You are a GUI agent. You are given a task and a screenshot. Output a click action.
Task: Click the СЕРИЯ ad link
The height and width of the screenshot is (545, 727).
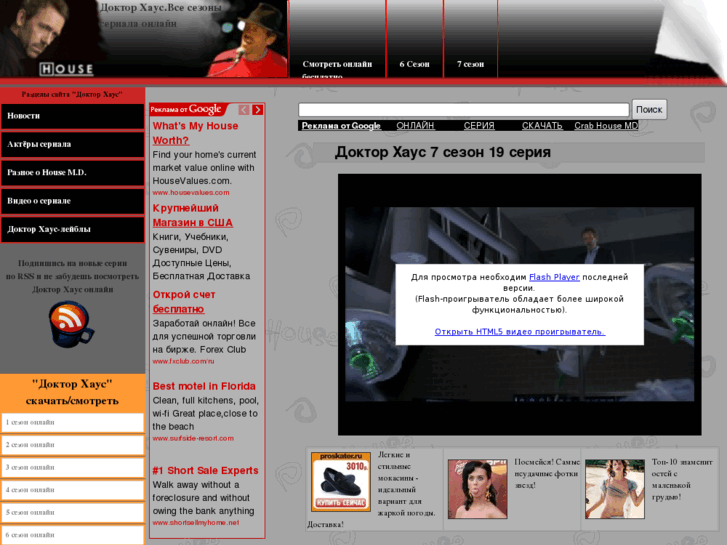479,126
